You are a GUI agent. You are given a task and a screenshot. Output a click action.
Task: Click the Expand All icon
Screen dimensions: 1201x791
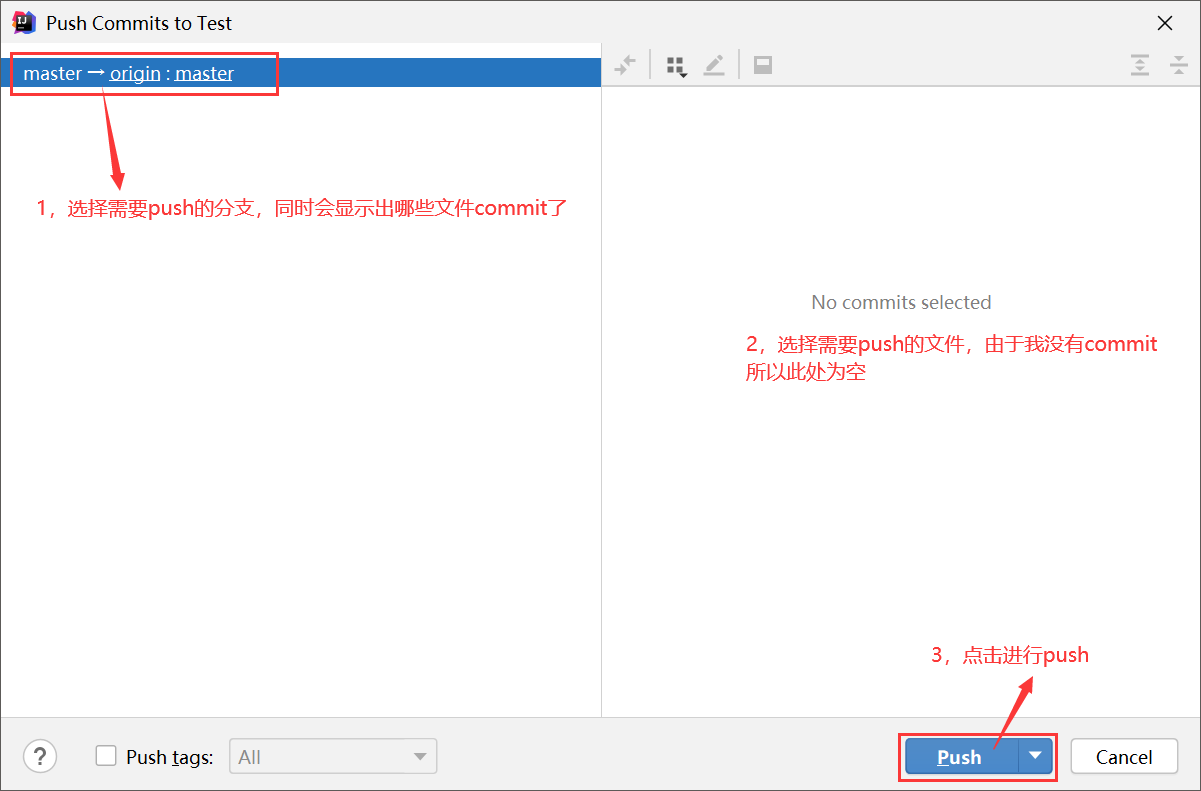[x=1140, y=66]
